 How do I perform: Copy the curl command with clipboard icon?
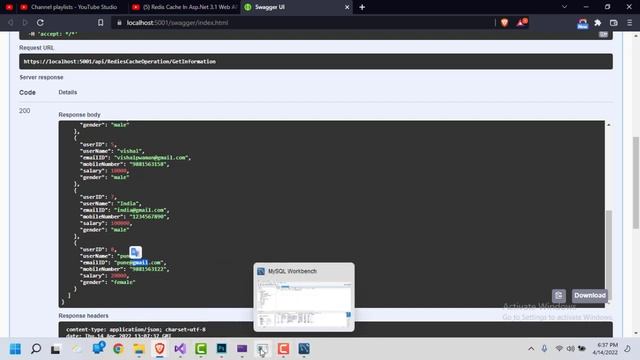[603, 34]
